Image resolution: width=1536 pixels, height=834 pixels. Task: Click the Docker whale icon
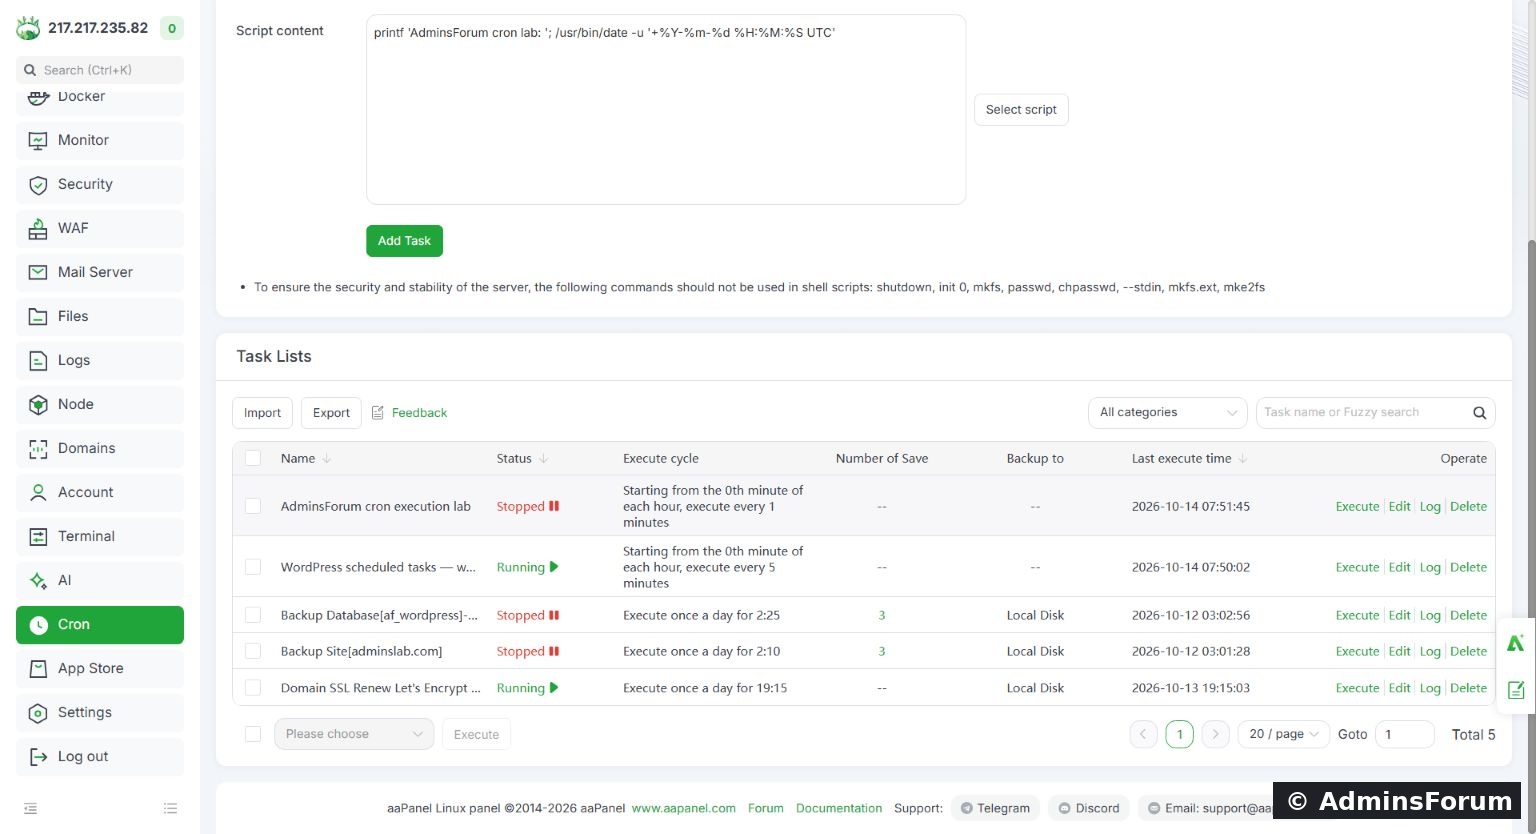click(x=38, y=97)
